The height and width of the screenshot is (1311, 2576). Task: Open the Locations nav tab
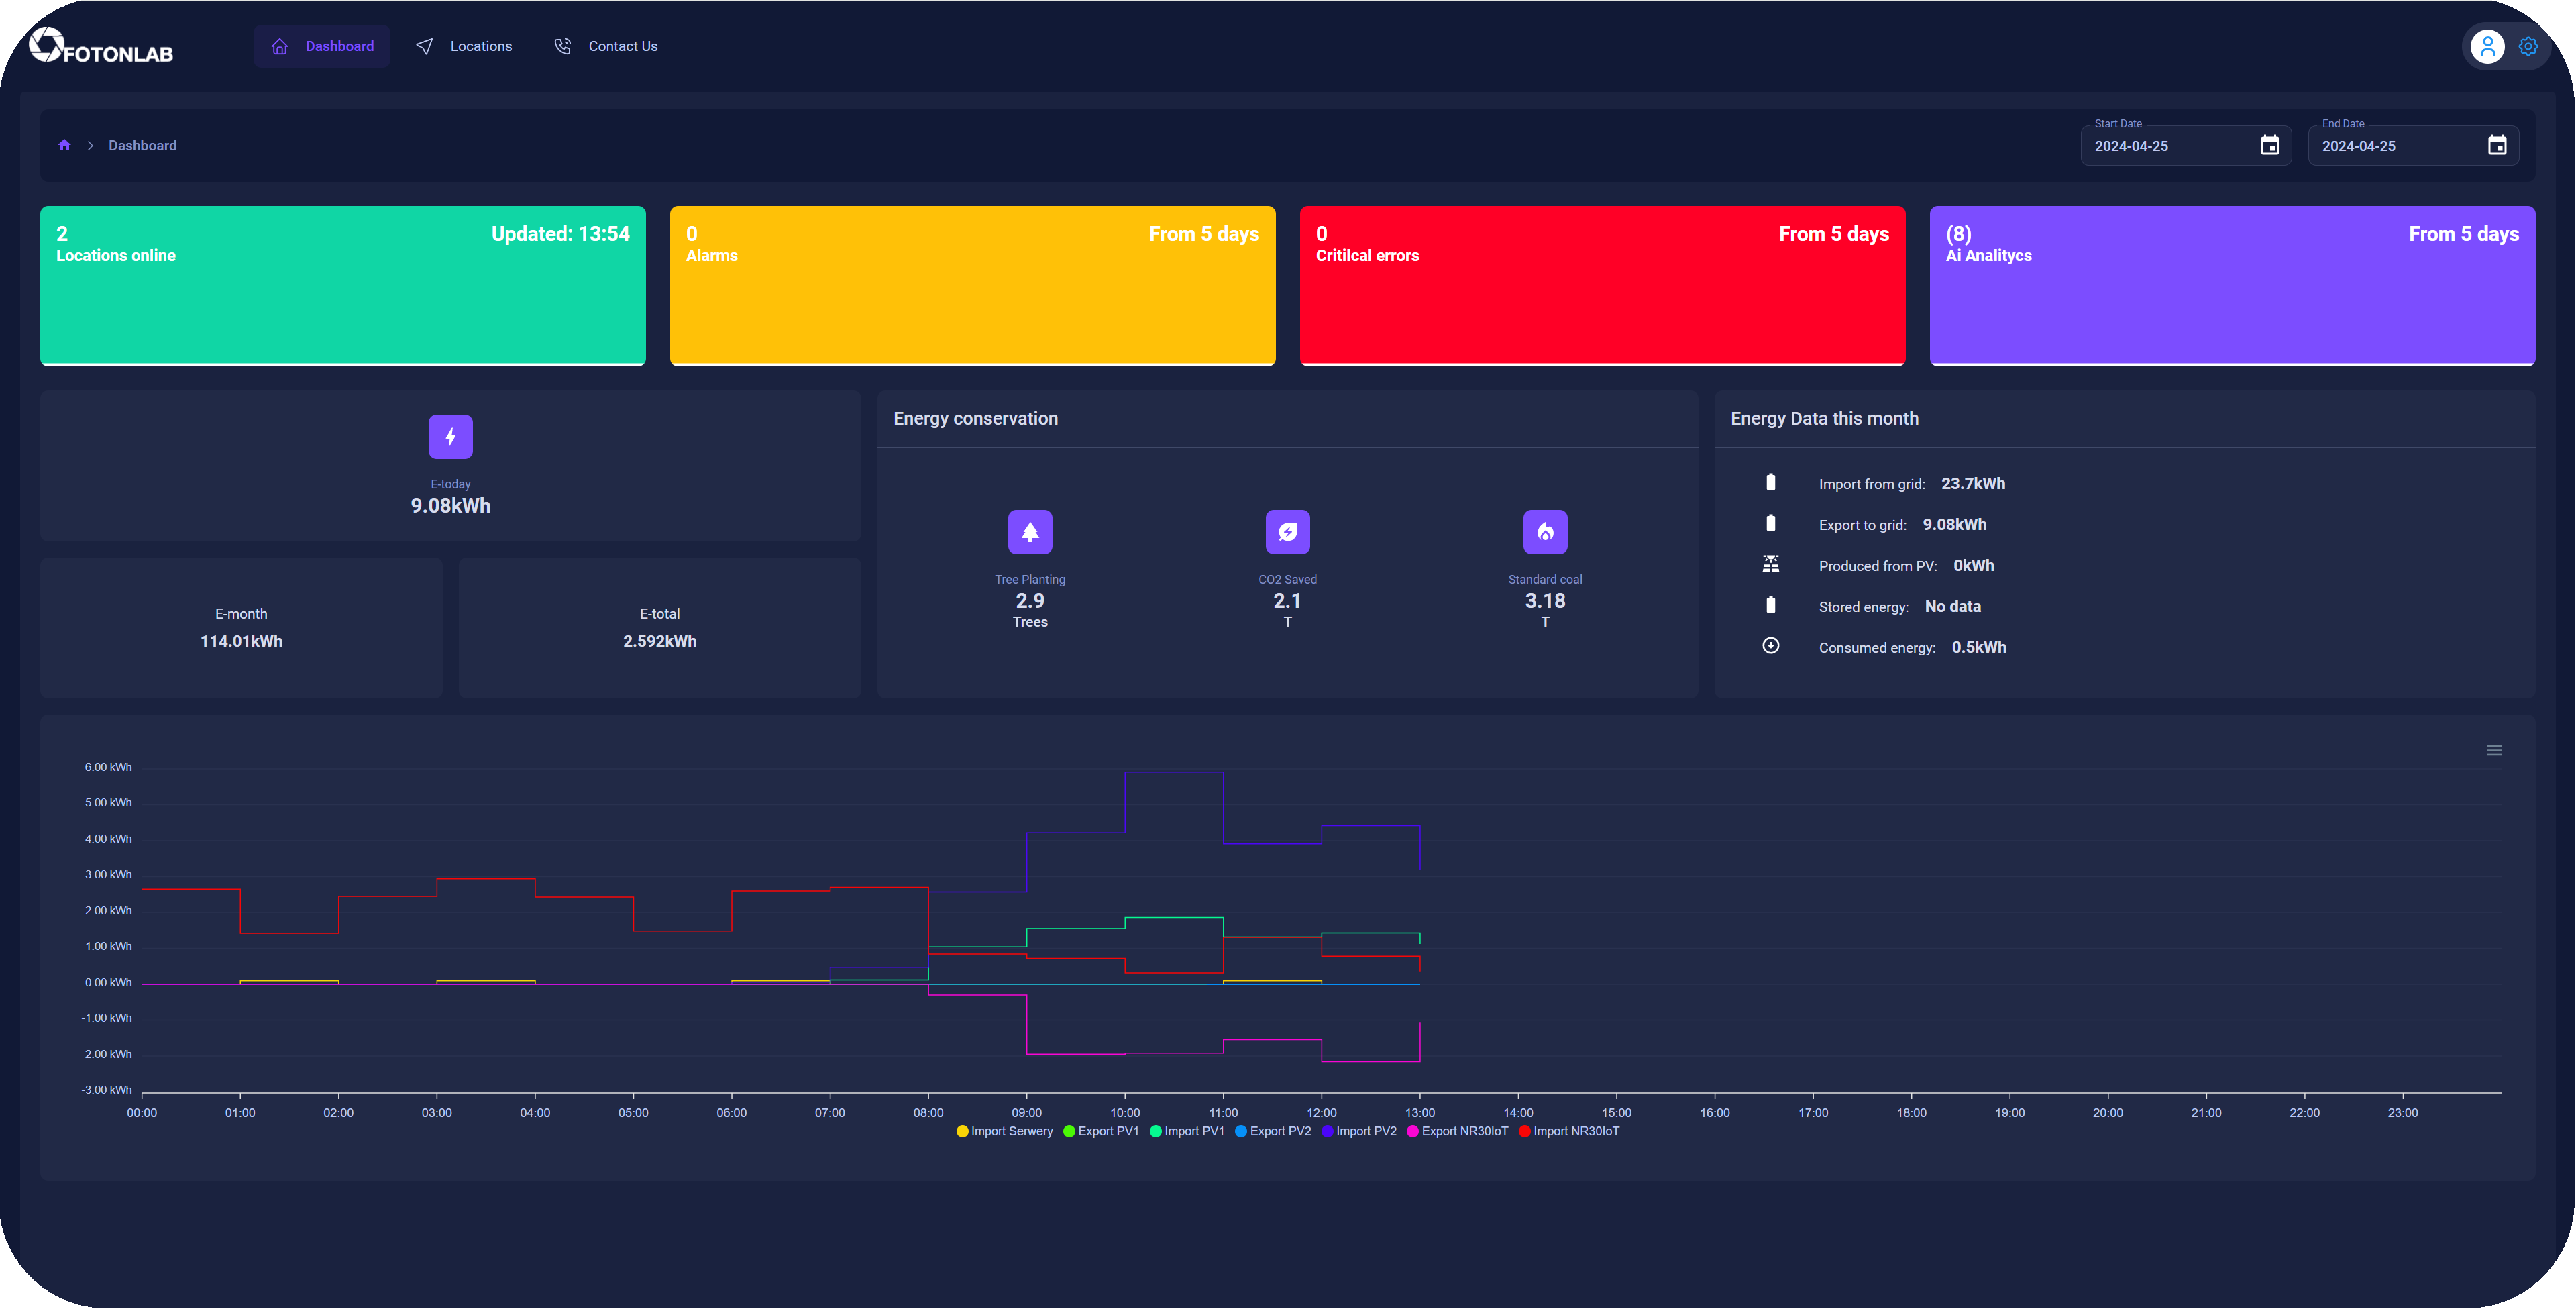[464, 46]
